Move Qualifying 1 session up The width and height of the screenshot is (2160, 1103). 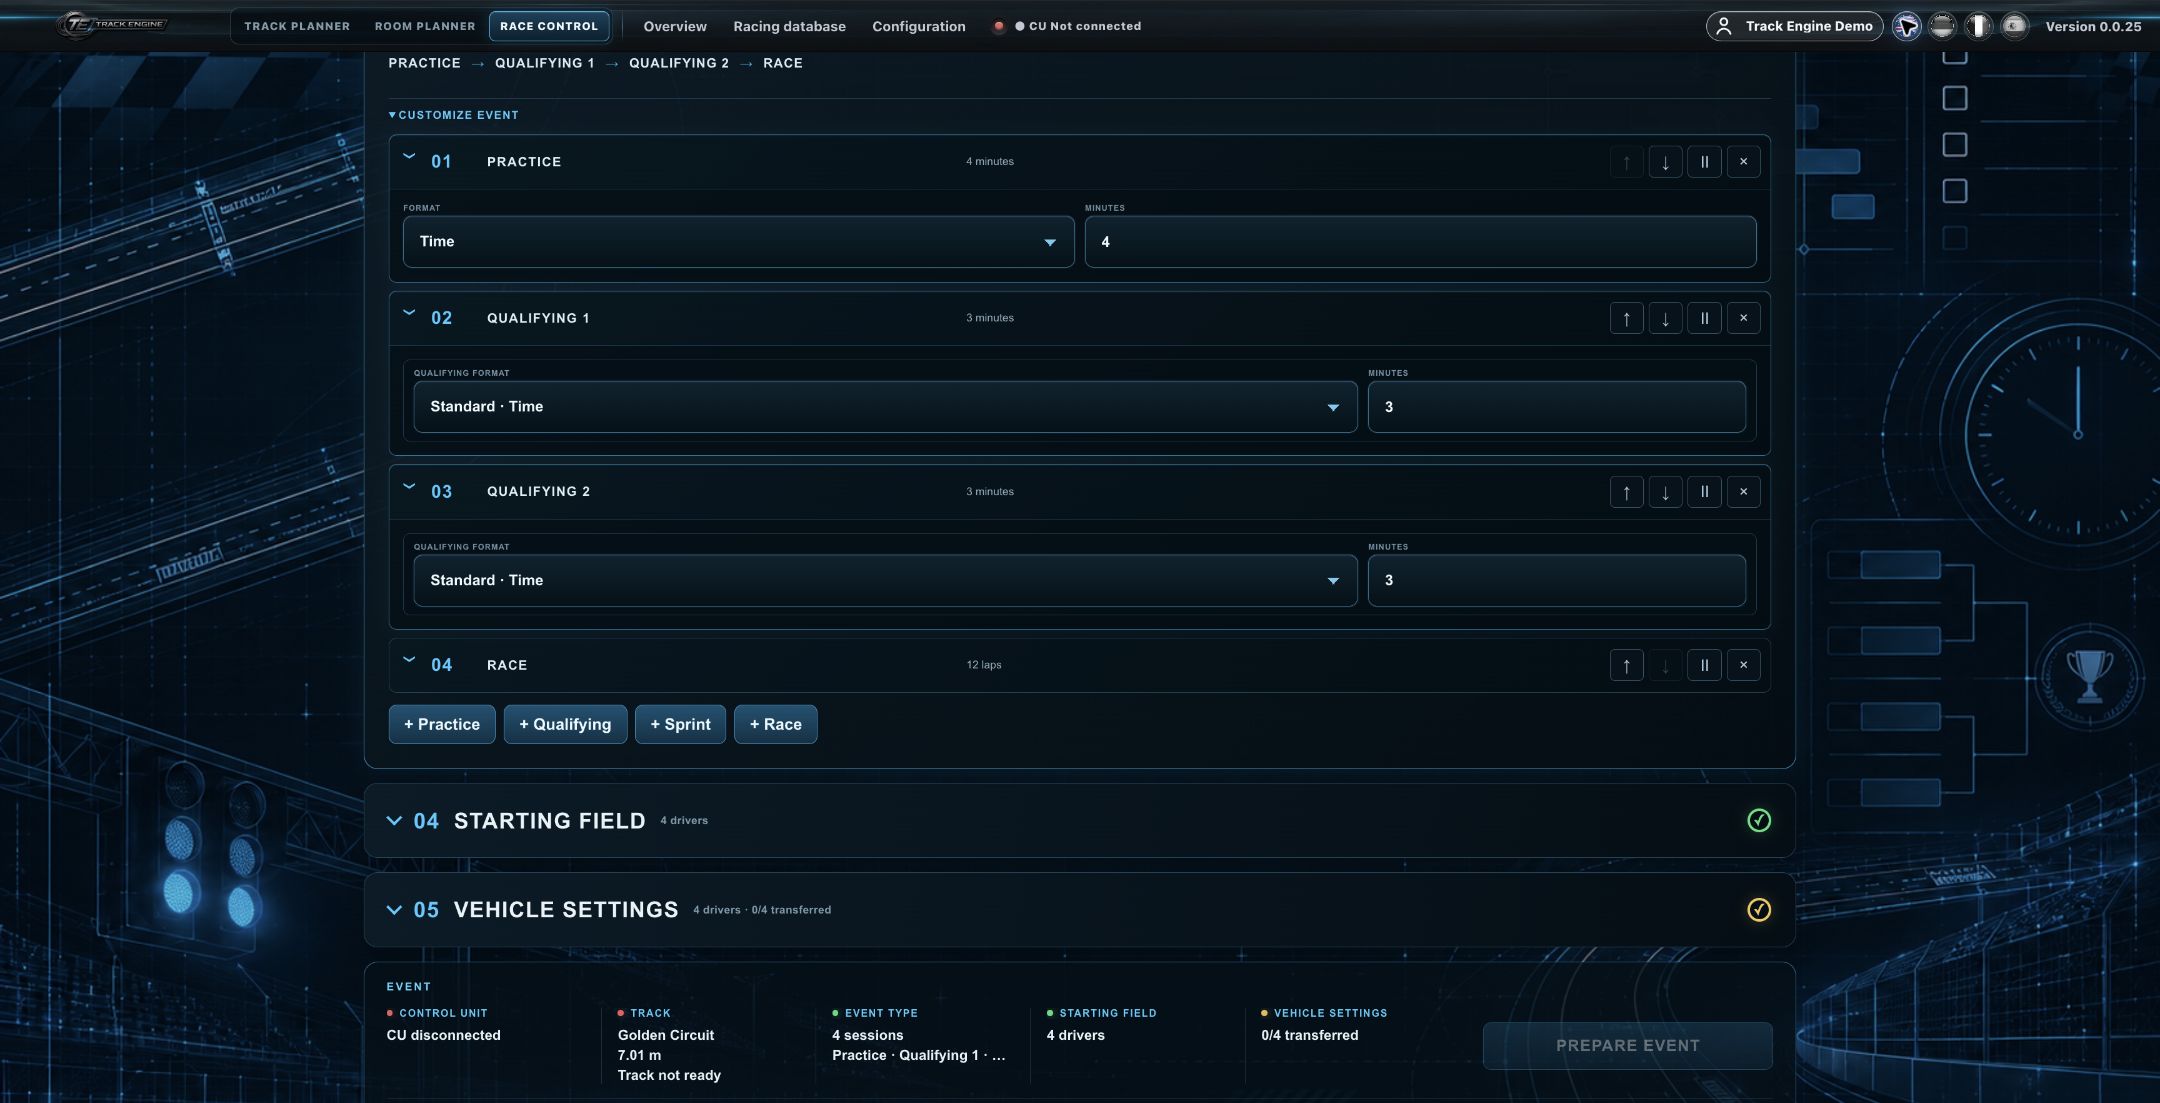coord(1626,318)
